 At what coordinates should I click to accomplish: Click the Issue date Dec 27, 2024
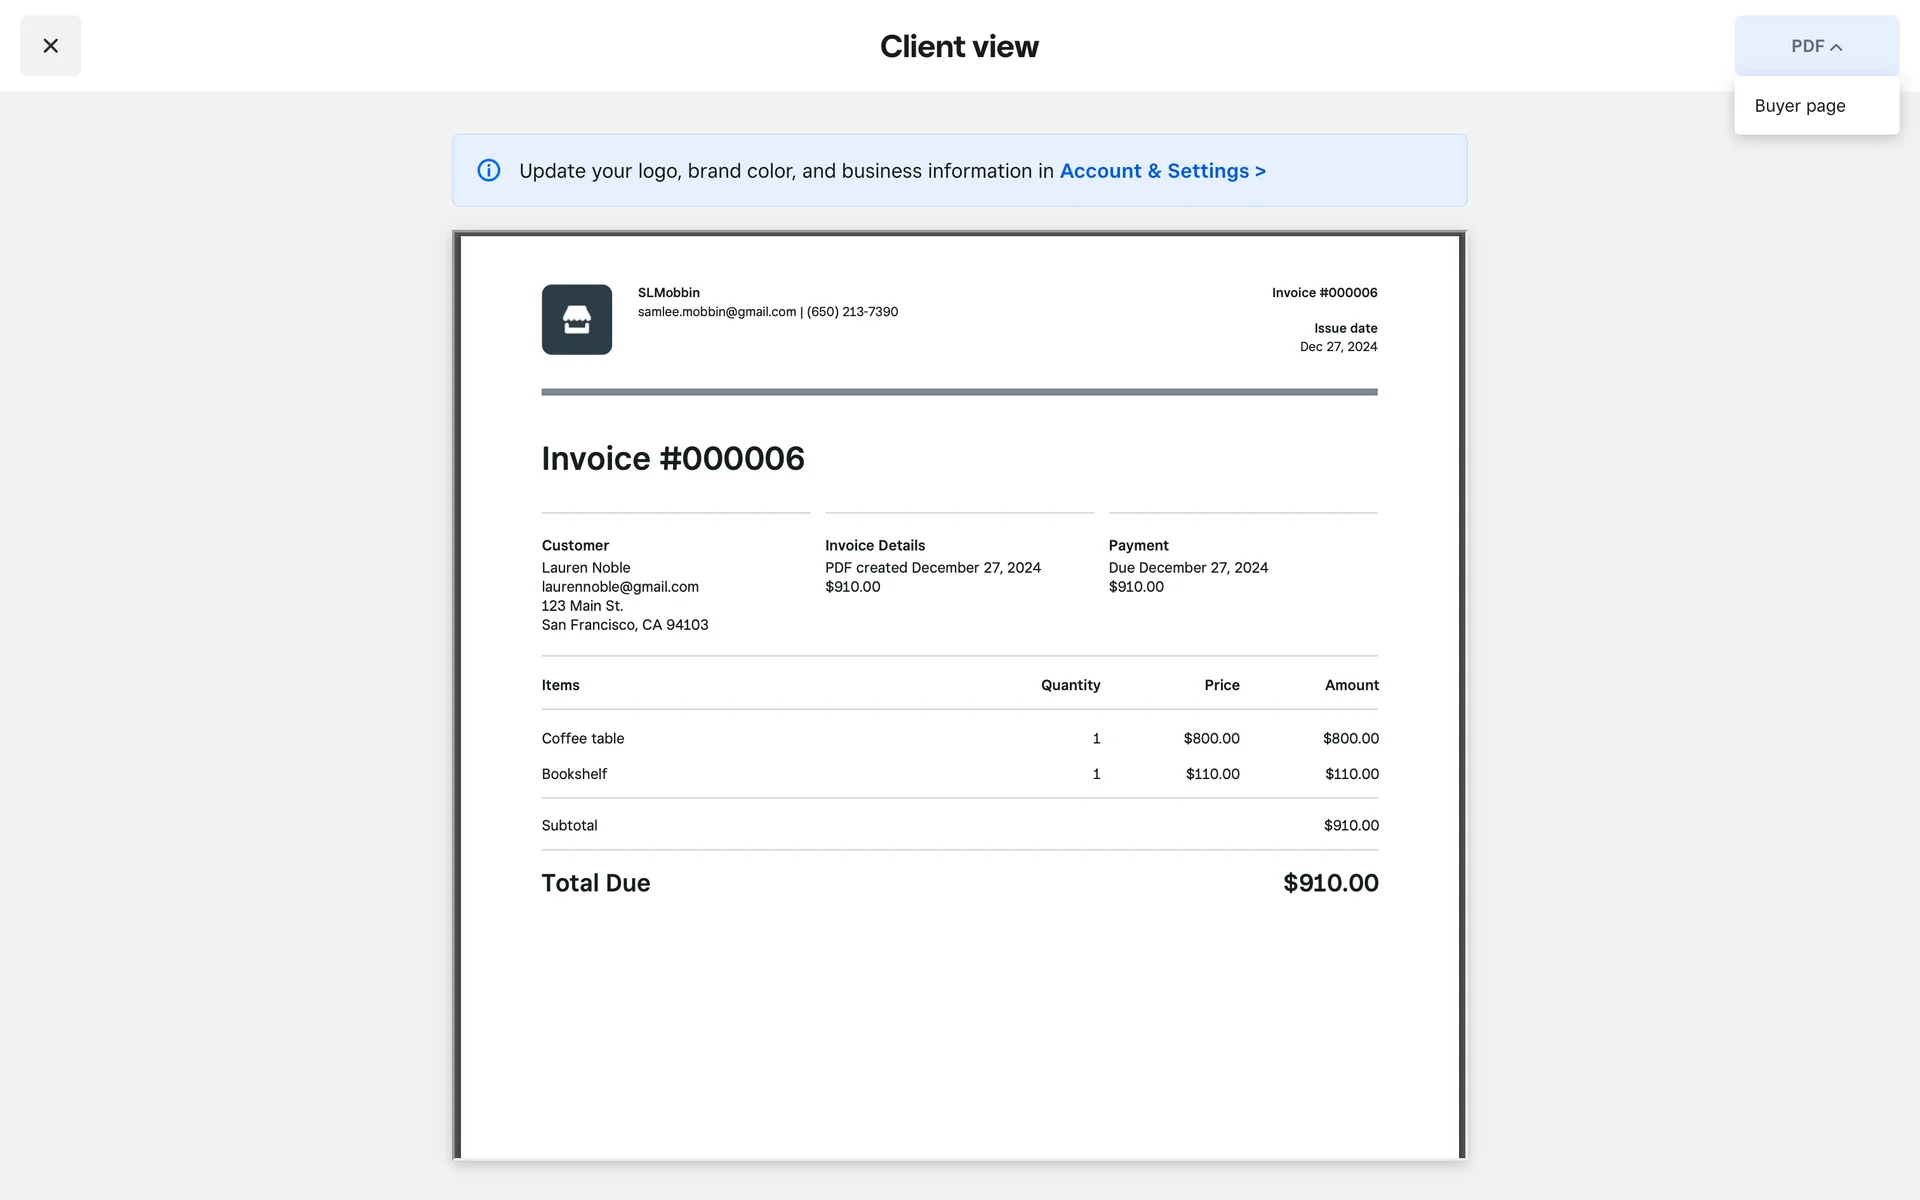[x=1338, y=347]
